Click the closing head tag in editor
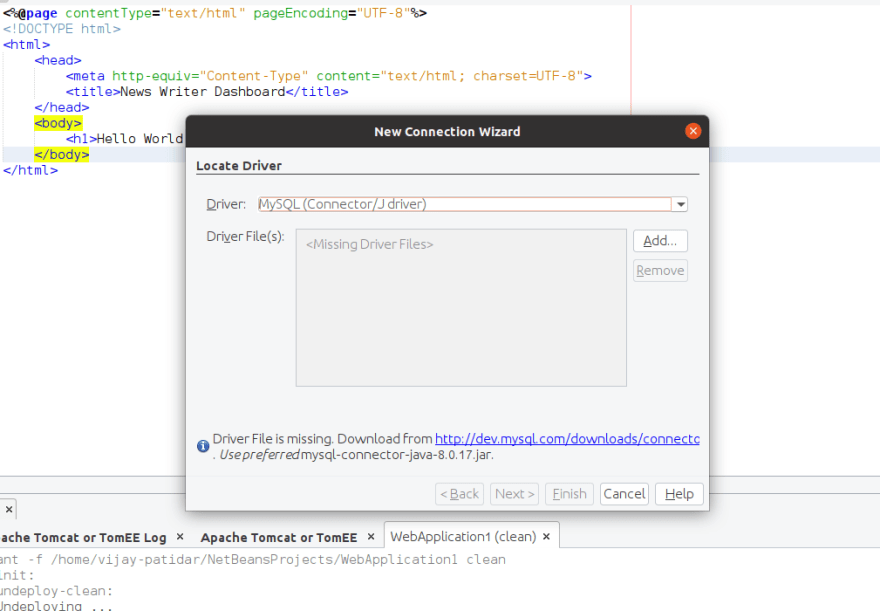This screenshot has width=880, height=611. (62, 107)
